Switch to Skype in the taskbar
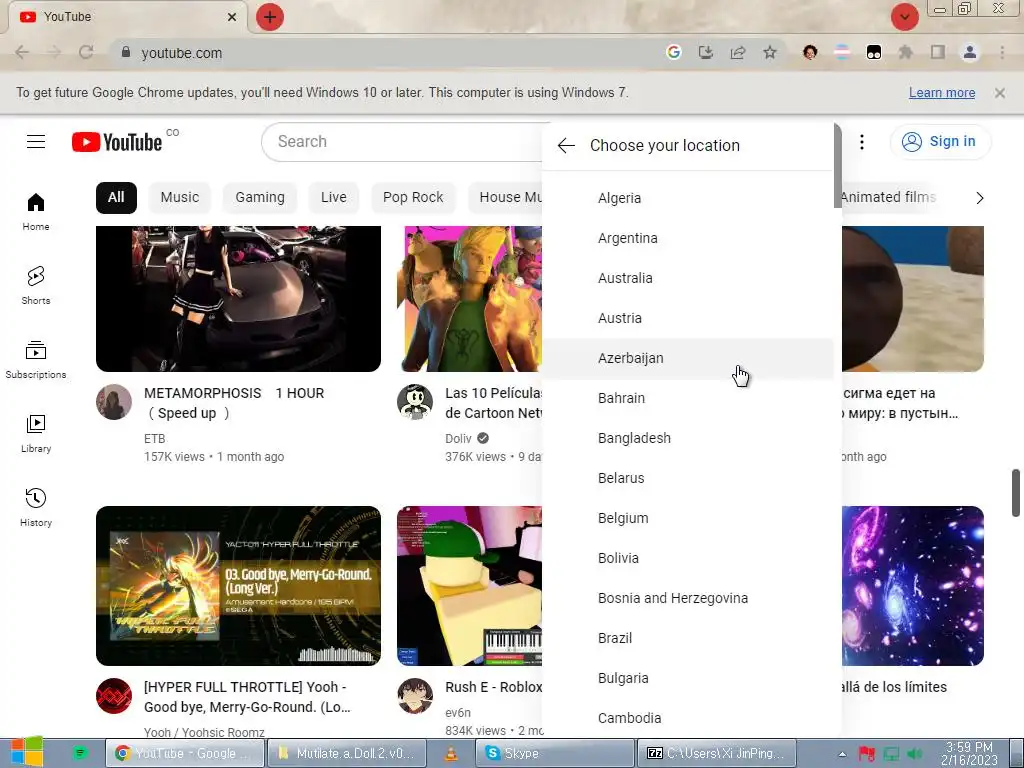The width and height of the screenshot is (1024, 768). tap(554, 753)
